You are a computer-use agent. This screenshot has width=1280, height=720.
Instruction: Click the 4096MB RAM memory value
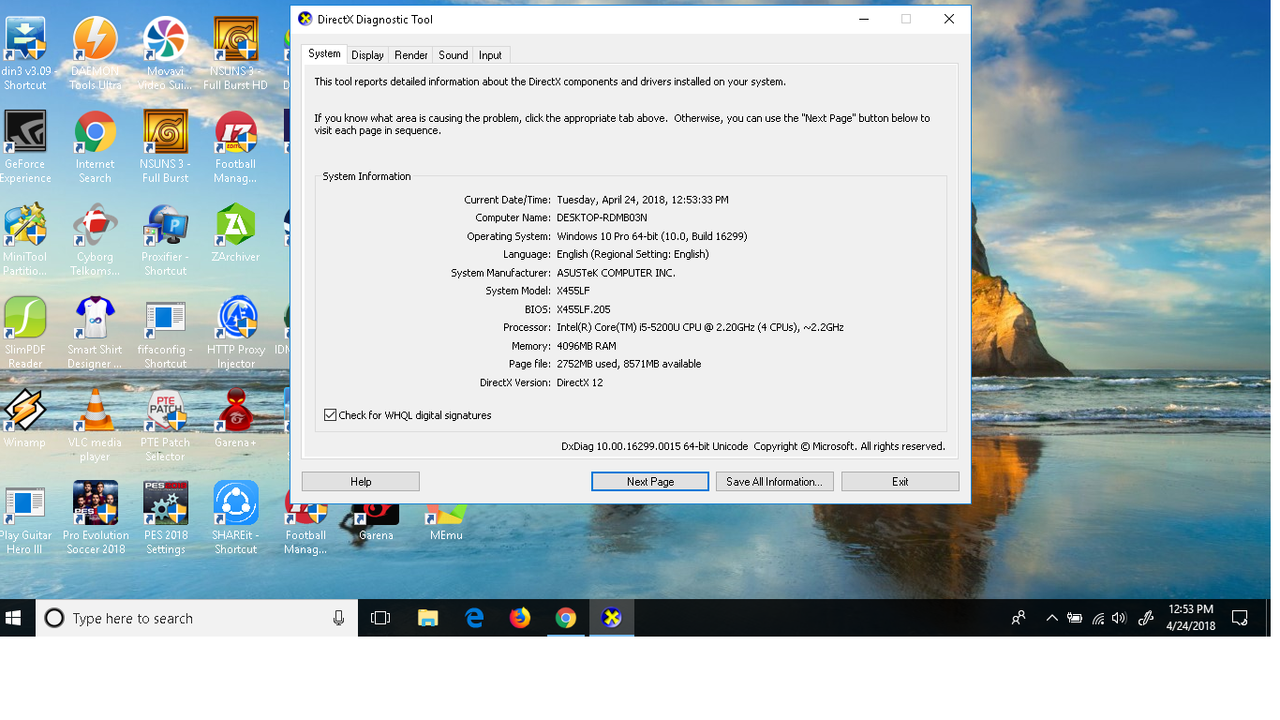586,346
